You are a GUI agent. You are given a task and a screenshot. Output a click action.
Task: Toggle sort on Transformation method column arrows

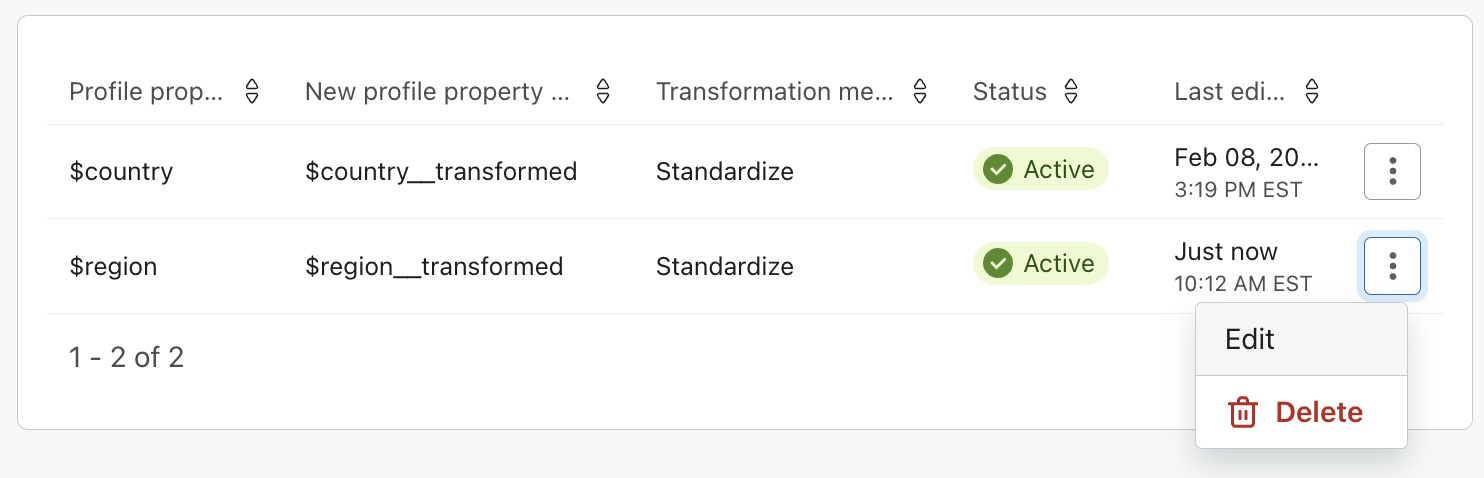(x=920, y=92)
